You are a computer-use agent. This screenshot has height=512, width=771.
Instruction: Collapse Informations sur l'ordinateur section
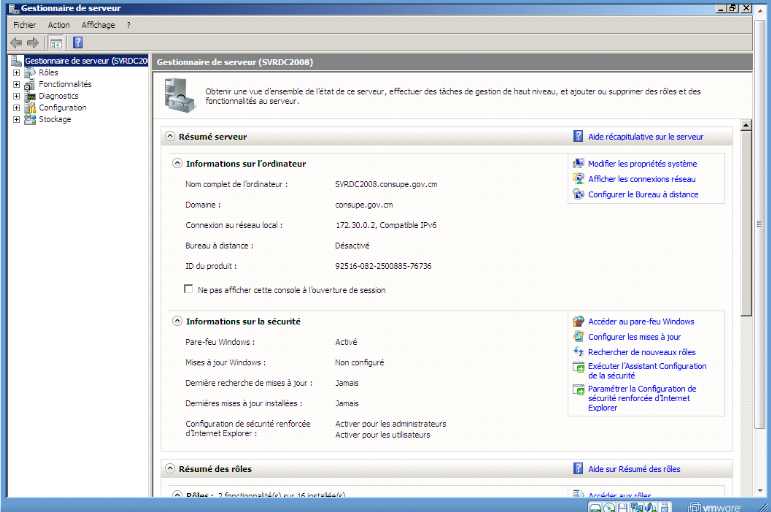click(177, 163)
